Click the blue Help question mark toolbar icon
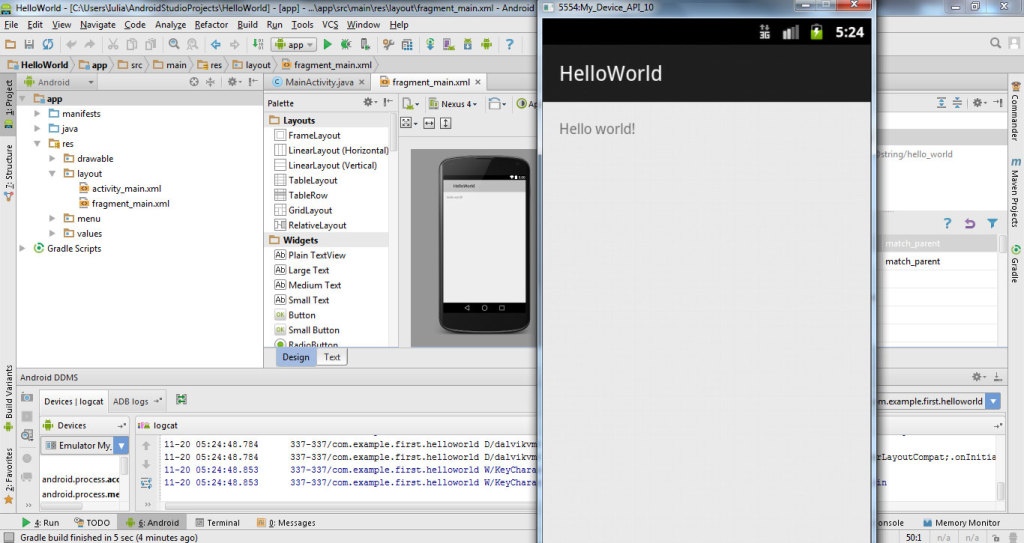 click(x=509, y=44)
